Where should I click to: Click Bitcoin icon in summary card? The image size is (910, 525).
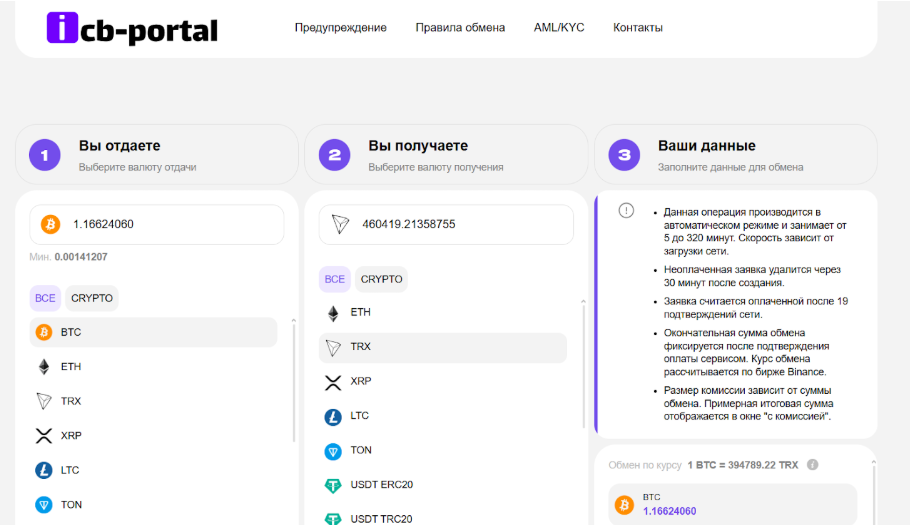pyautogui.click(x=624, y=505)
